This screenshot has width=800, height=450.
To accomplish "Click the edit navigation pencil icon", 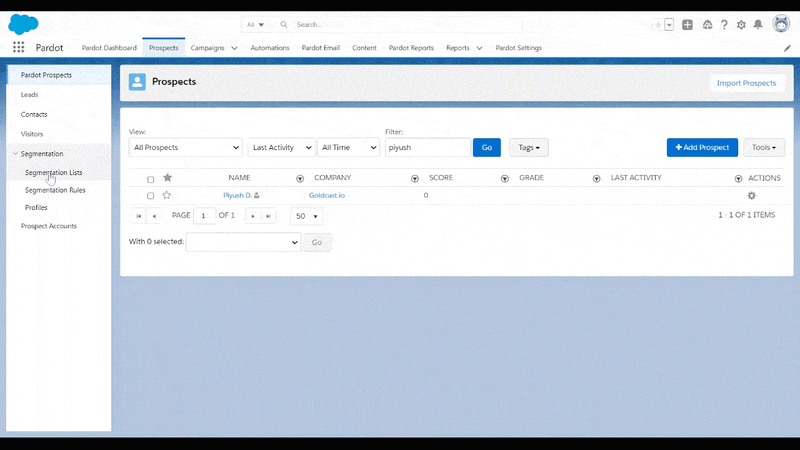I will click(787, 48).
